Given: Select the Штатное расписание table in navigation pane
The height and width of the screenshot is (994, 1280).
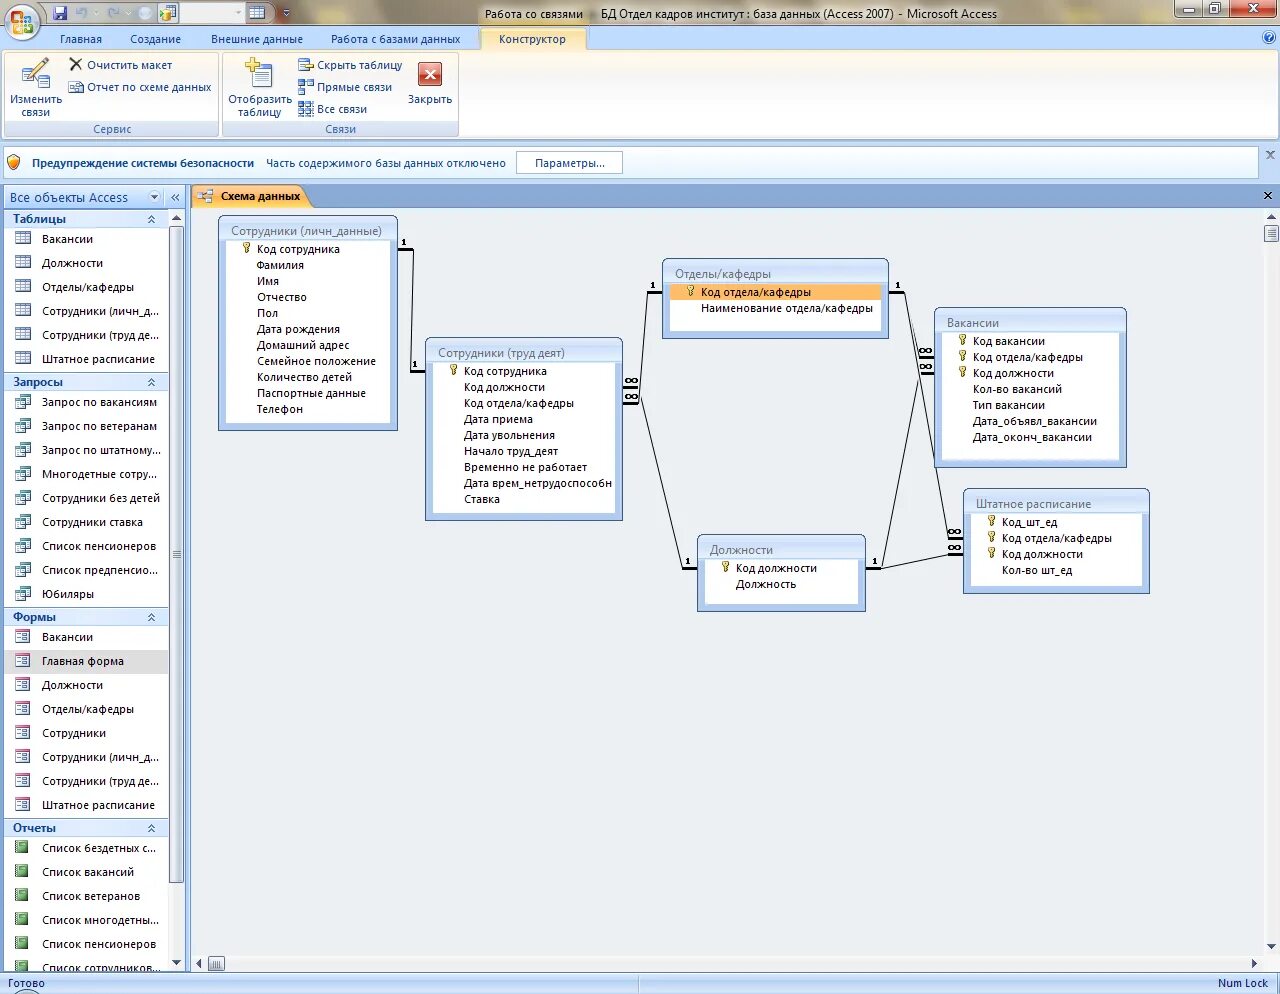Looking at the screenshot, I should click(86, 359).
